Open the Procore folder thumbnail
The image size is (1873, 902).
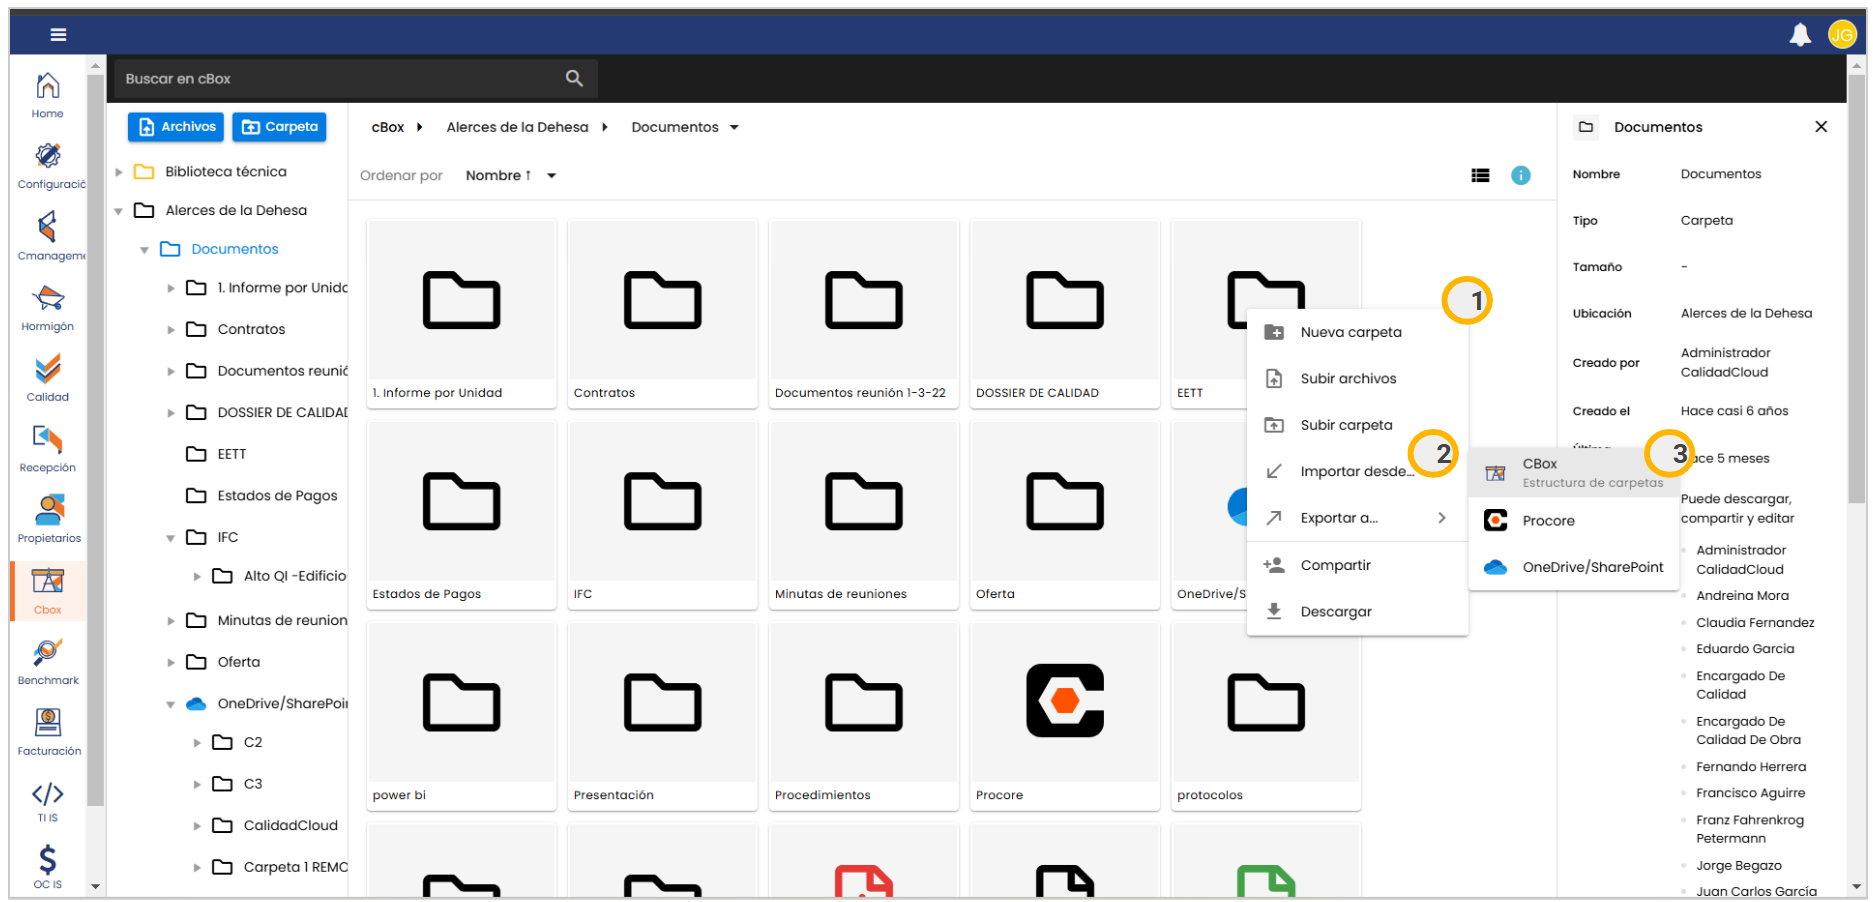(x=1064, y=701)
